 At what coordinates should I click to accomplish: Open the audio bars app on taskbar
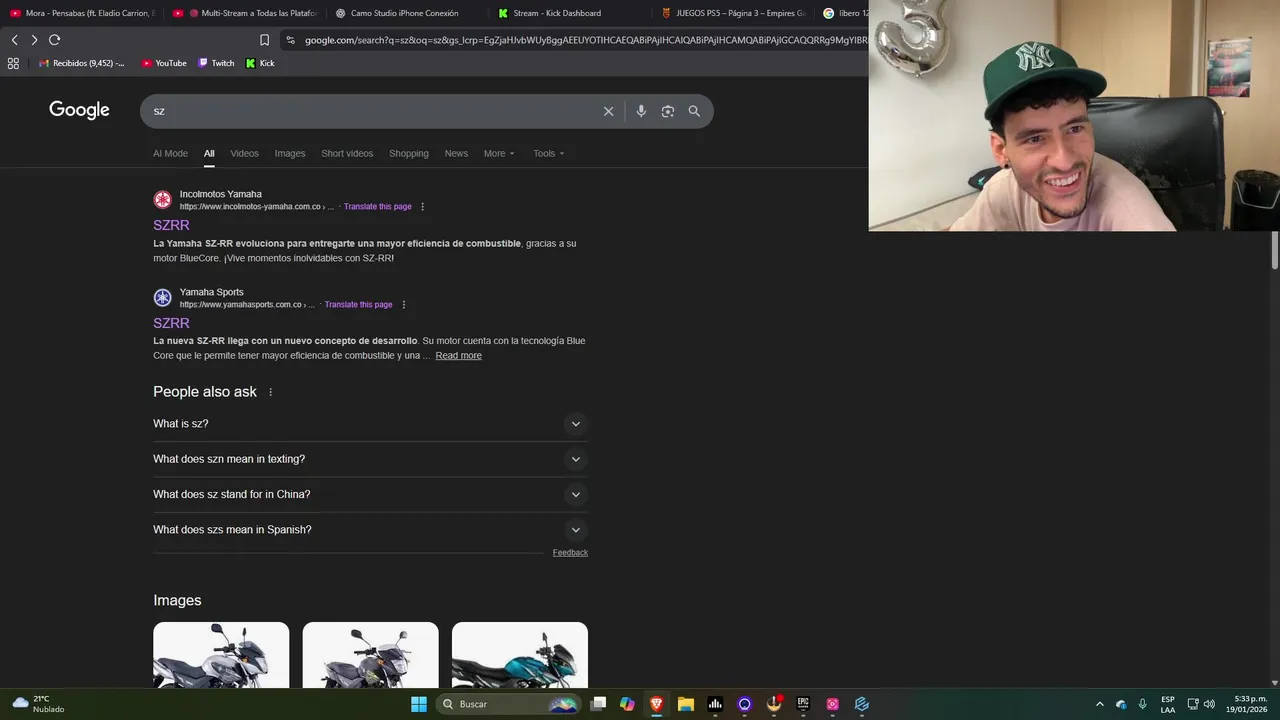(x=715, y=704)
